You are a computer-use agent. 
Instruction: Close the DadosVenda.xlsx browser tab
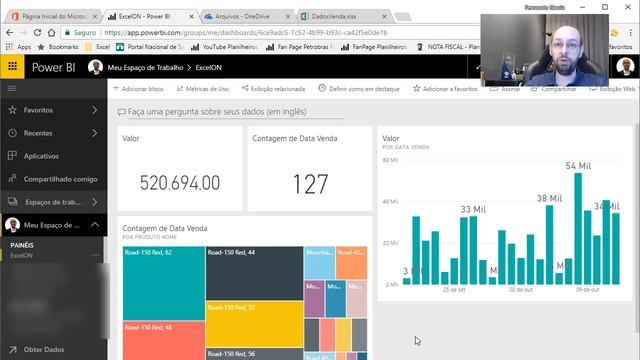click(384, 16)
